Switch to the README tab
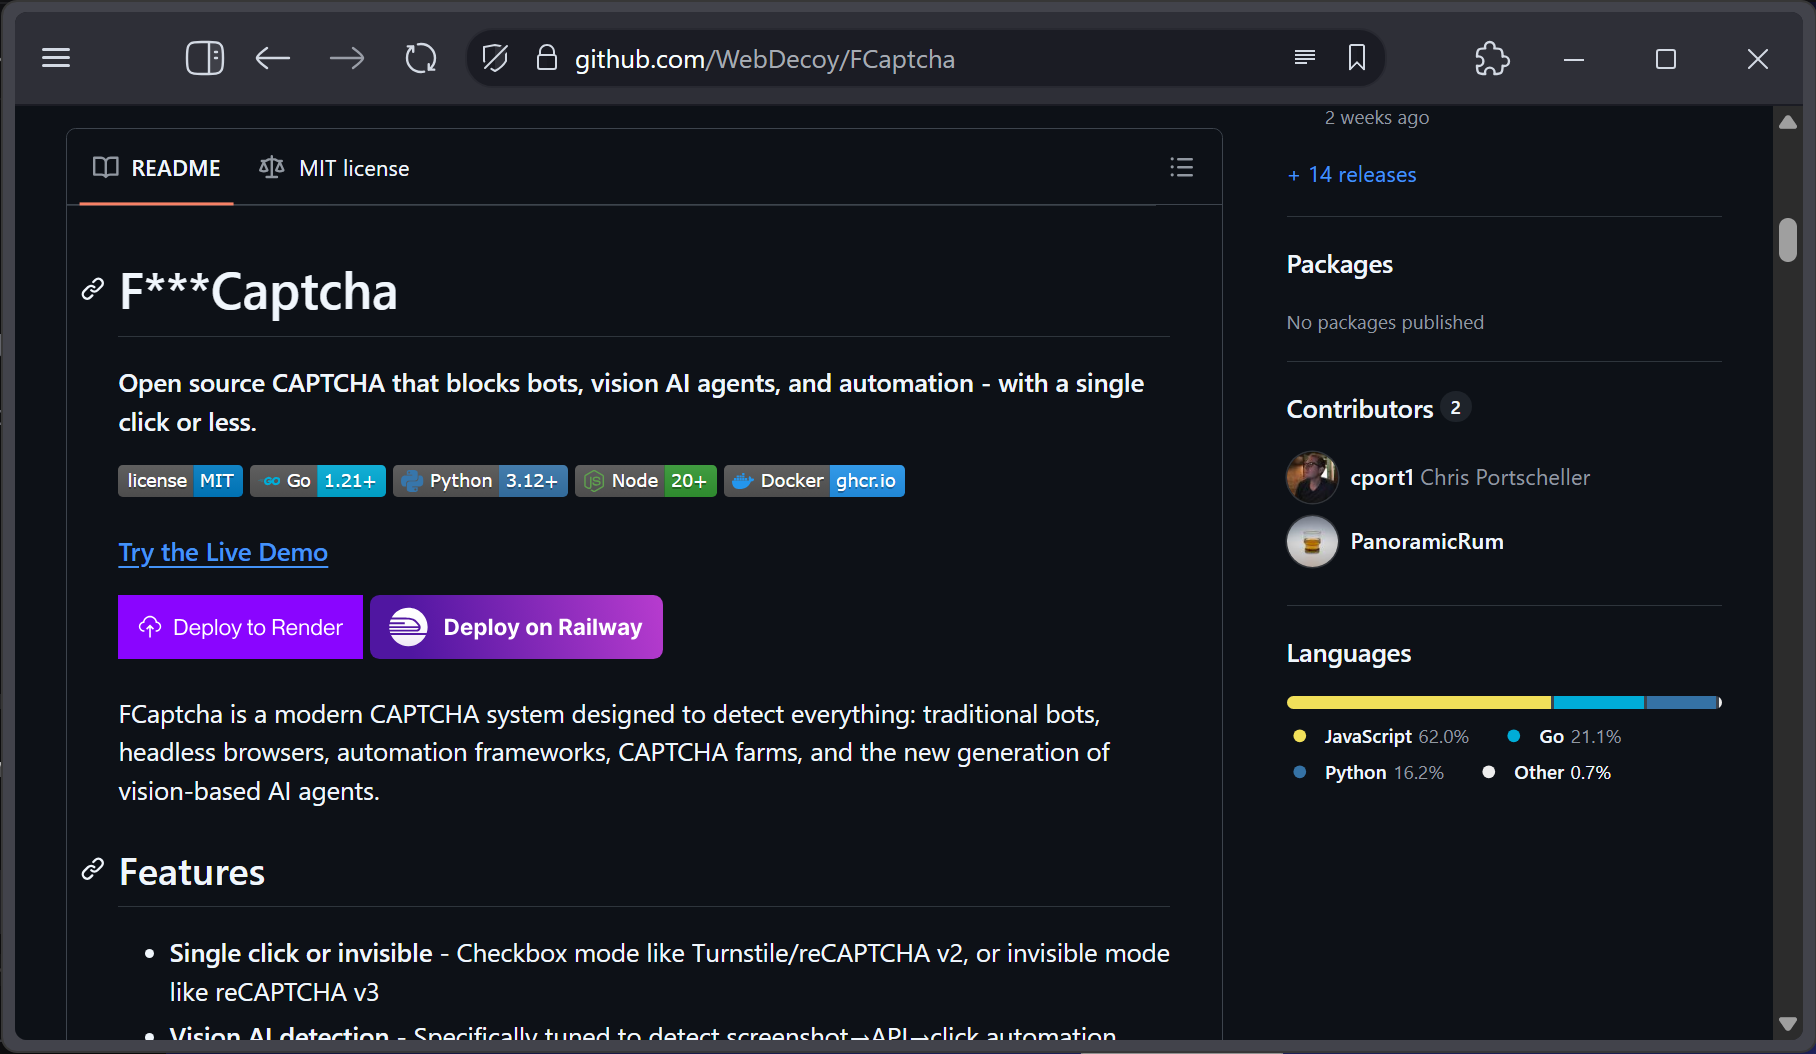The width and height of the screenshot is (1816, 1054). pos(156,168)
